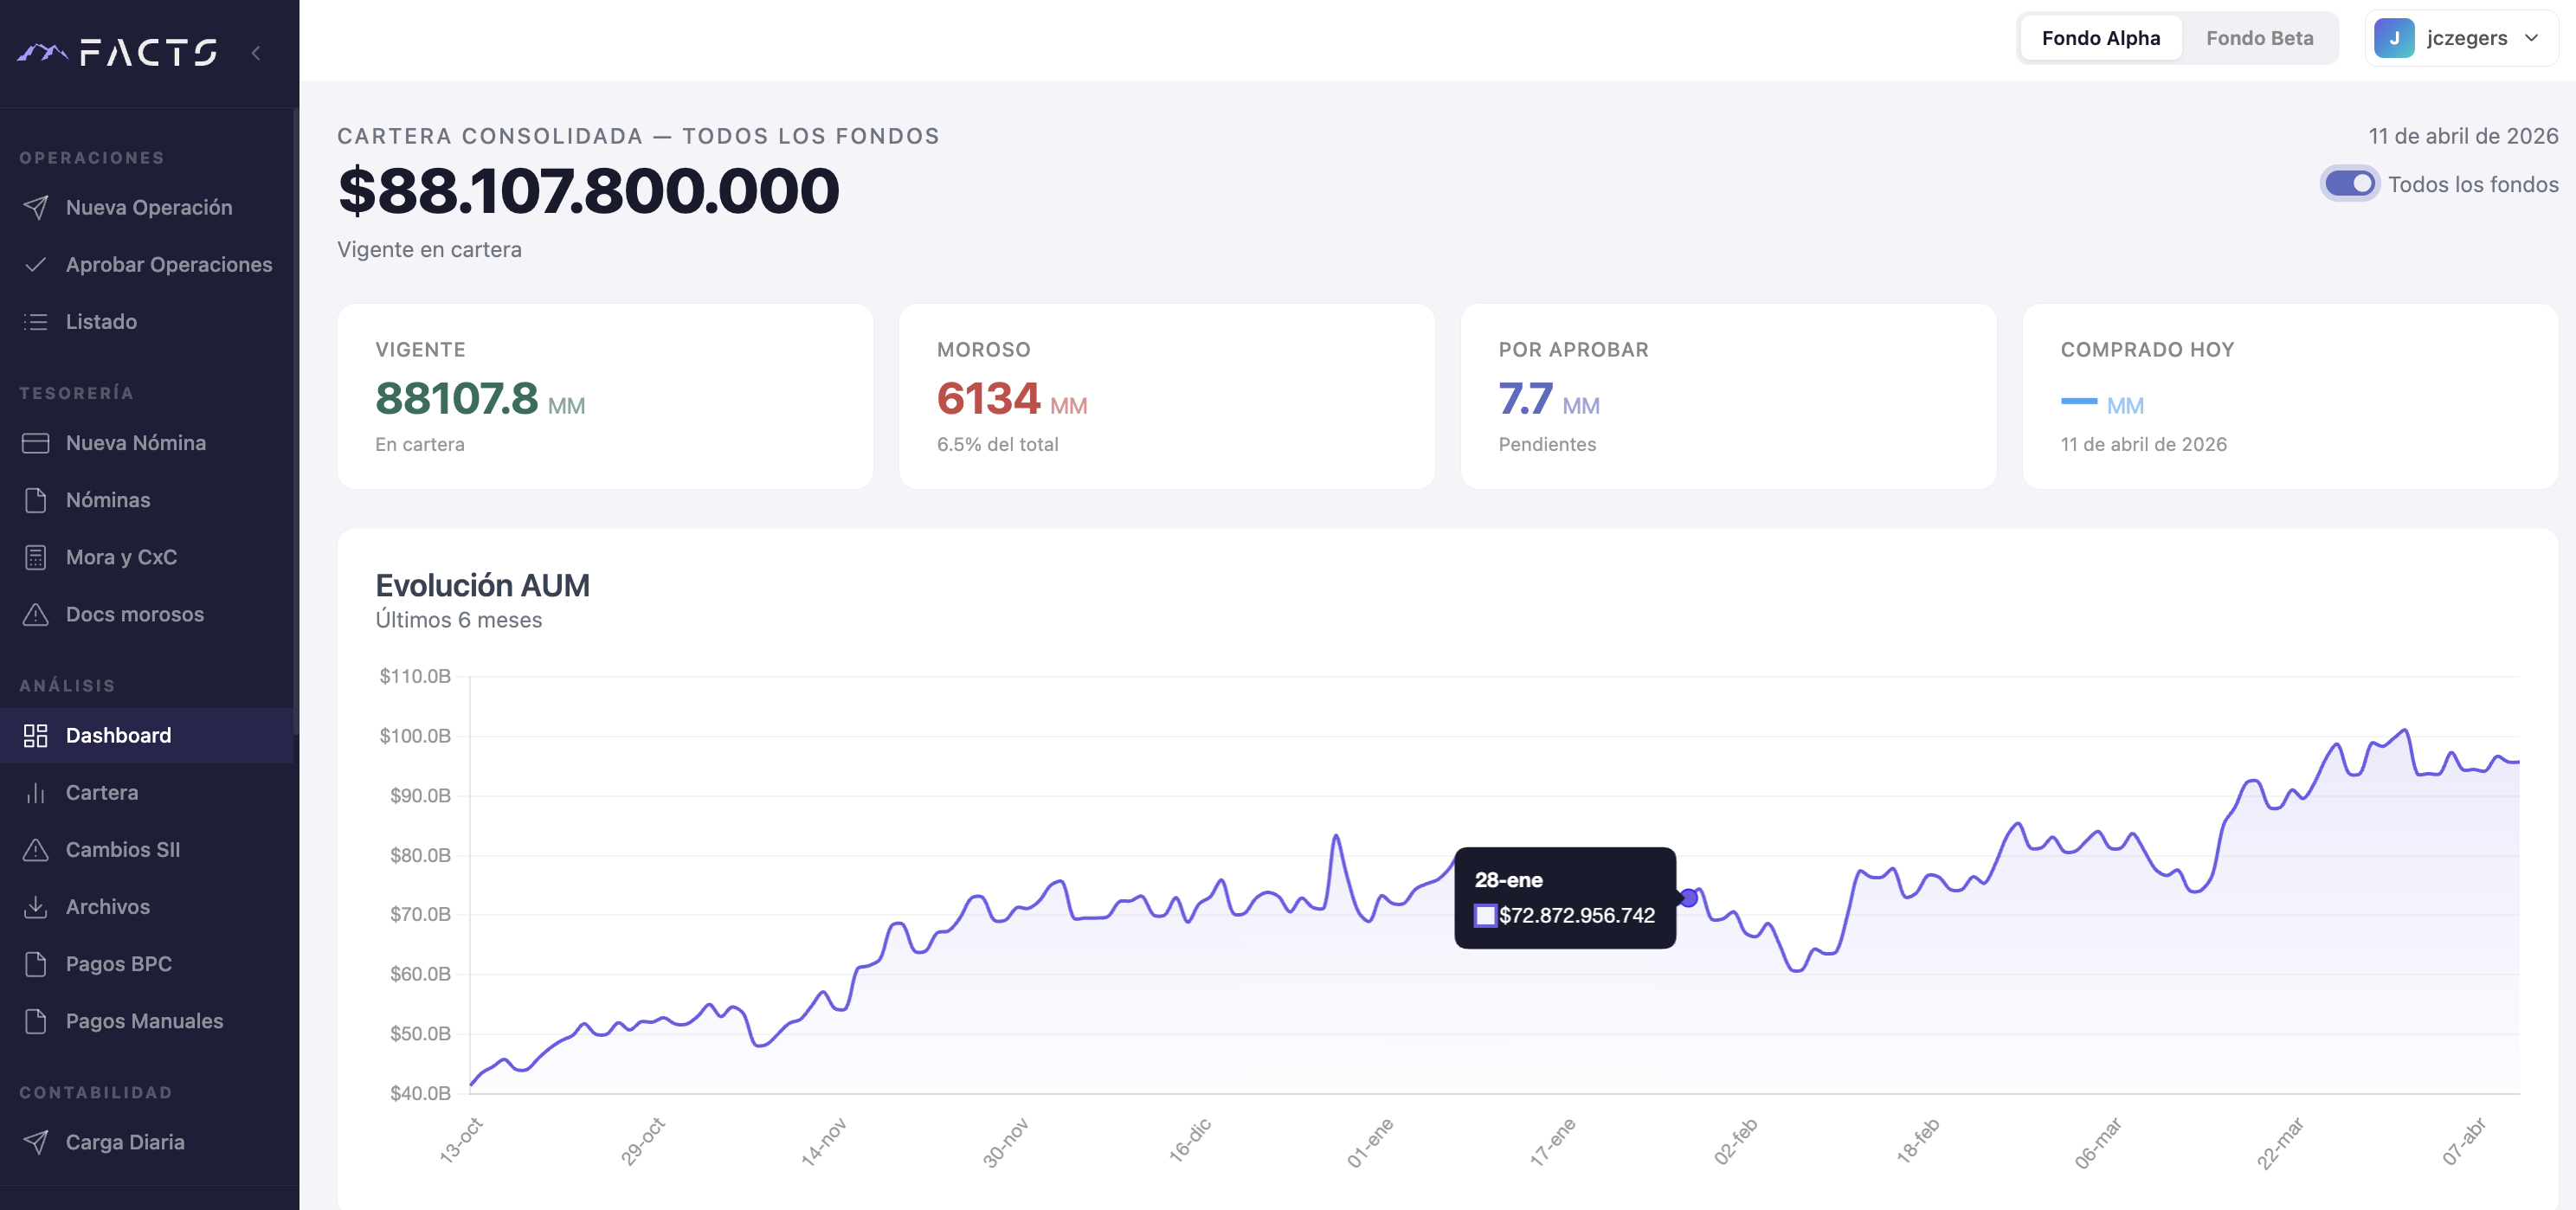The height and width of the screenshot is (1210, 2576).
Task: Open the Dashboard section
Action: tap(117, 735)
